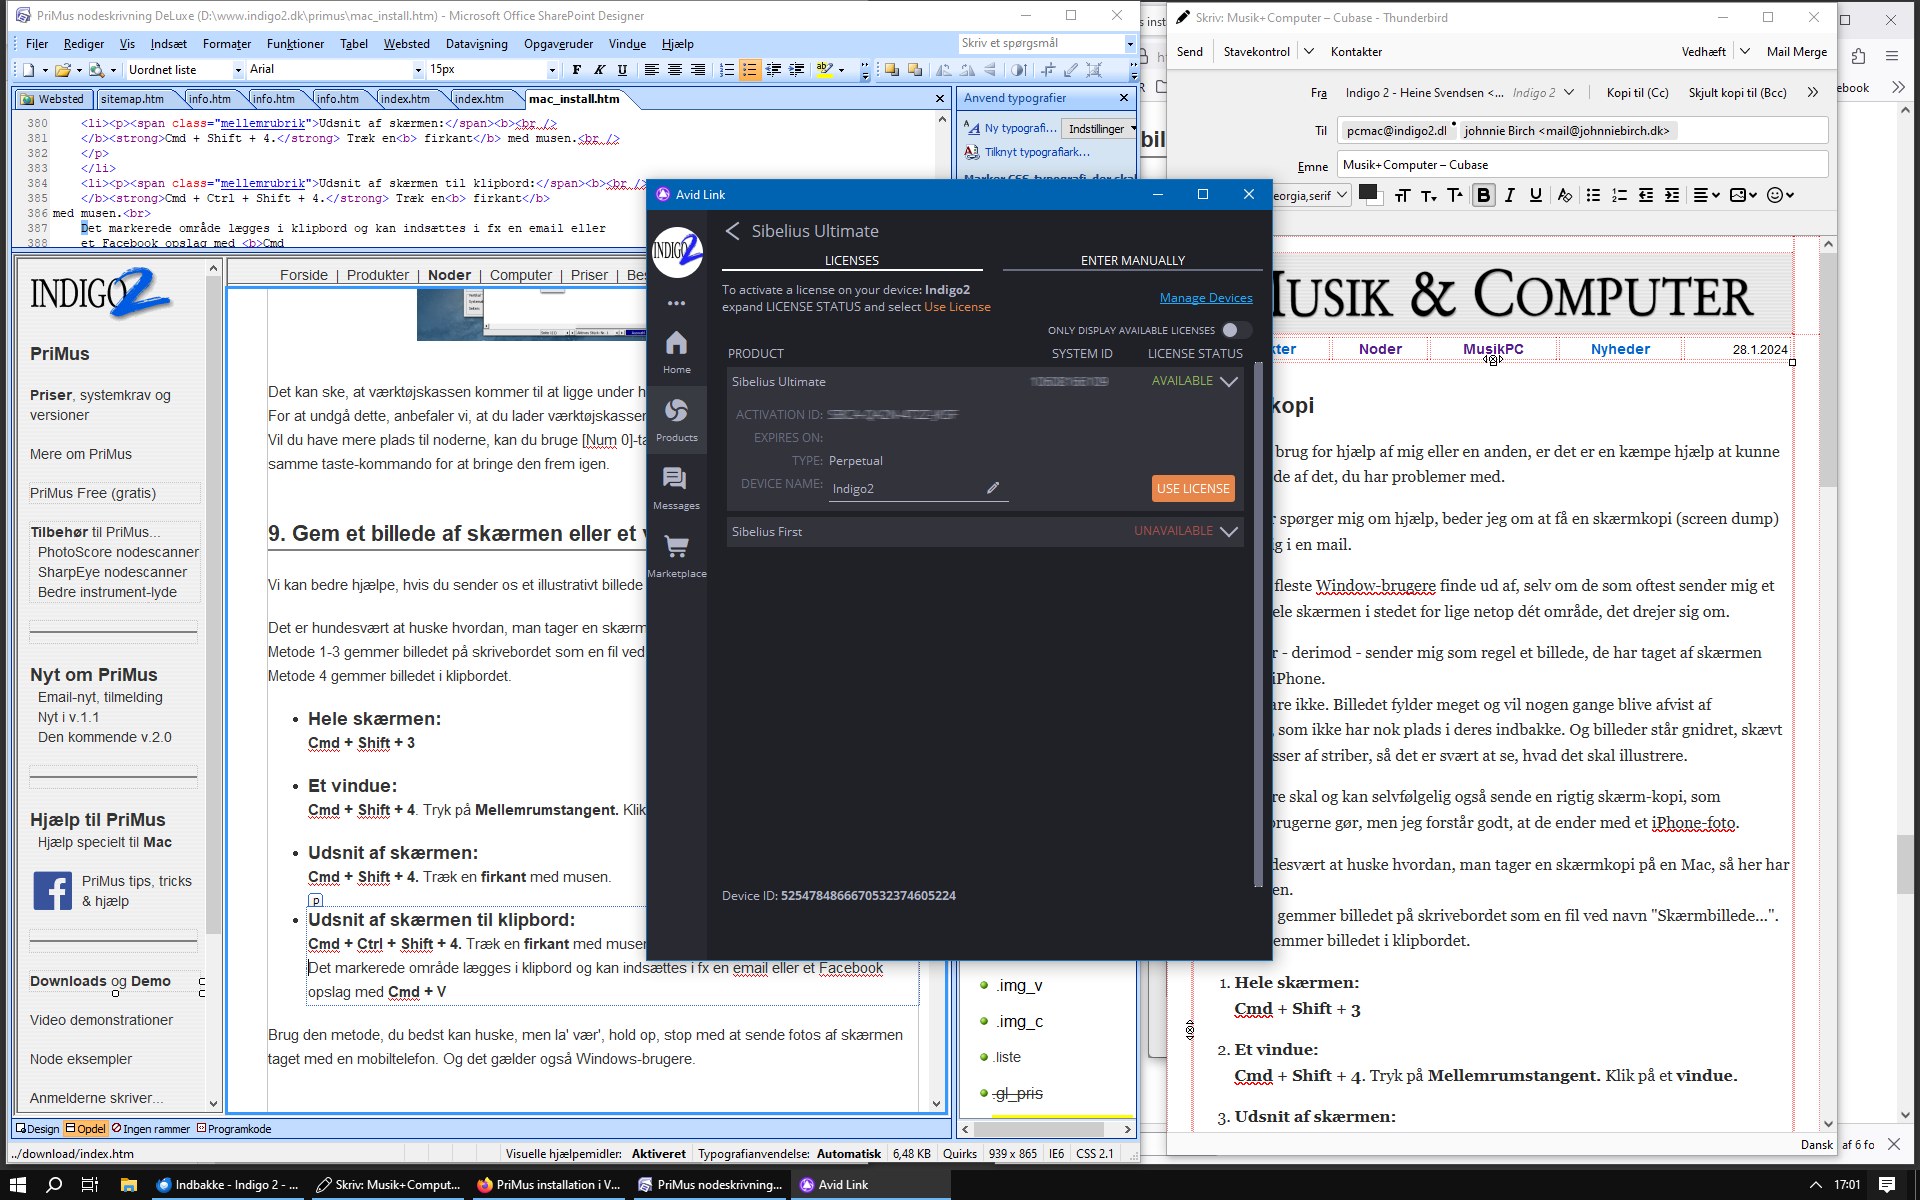Toggle Italic in Thunderbird compose toolbar

click(x=1510, y=195)
